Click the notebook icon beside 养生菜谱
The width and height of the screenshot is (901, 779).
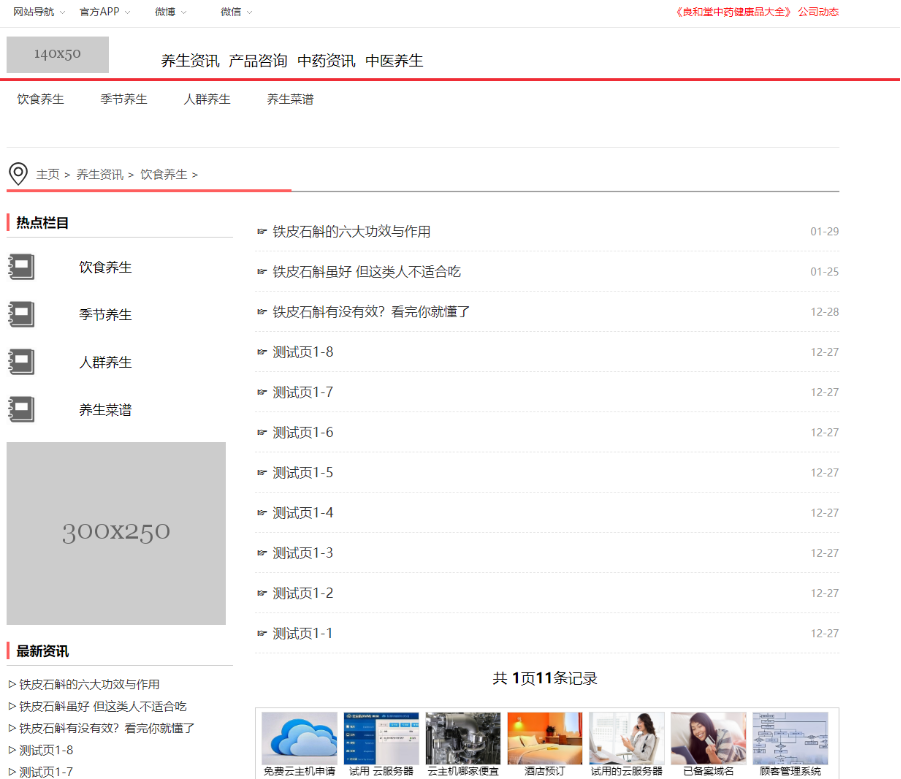point(21,409)
